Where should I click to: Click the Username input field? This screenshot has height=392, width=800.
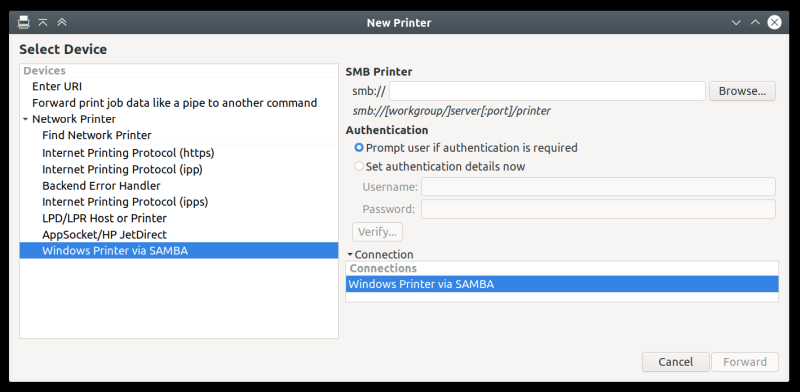pyautogui.click(x=598, y=187)
